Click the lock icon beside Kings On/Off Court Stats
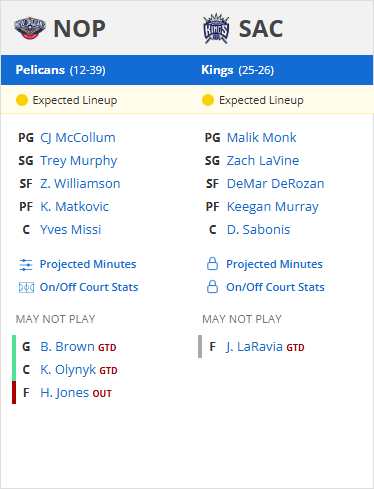Image resolution: width=374 pixels, height=489 pixels. 212,287
